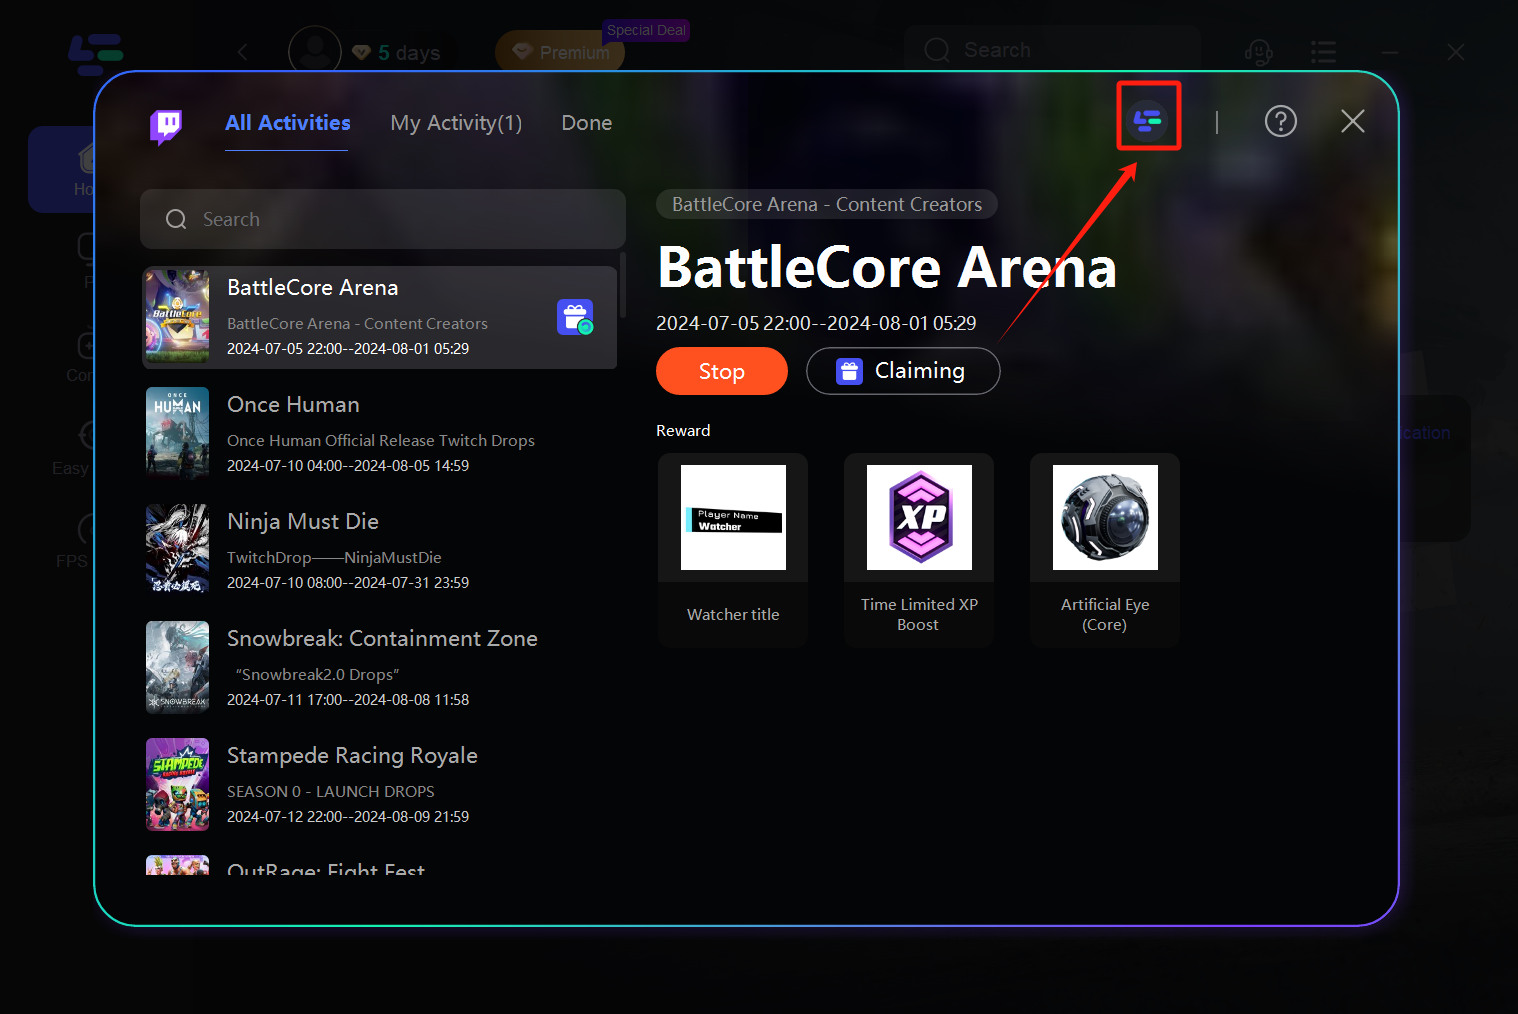Click Snowbreak game thumbnail
Image resolution: width=1518 pixels, height=1014 pixels.
click(178, 668)
